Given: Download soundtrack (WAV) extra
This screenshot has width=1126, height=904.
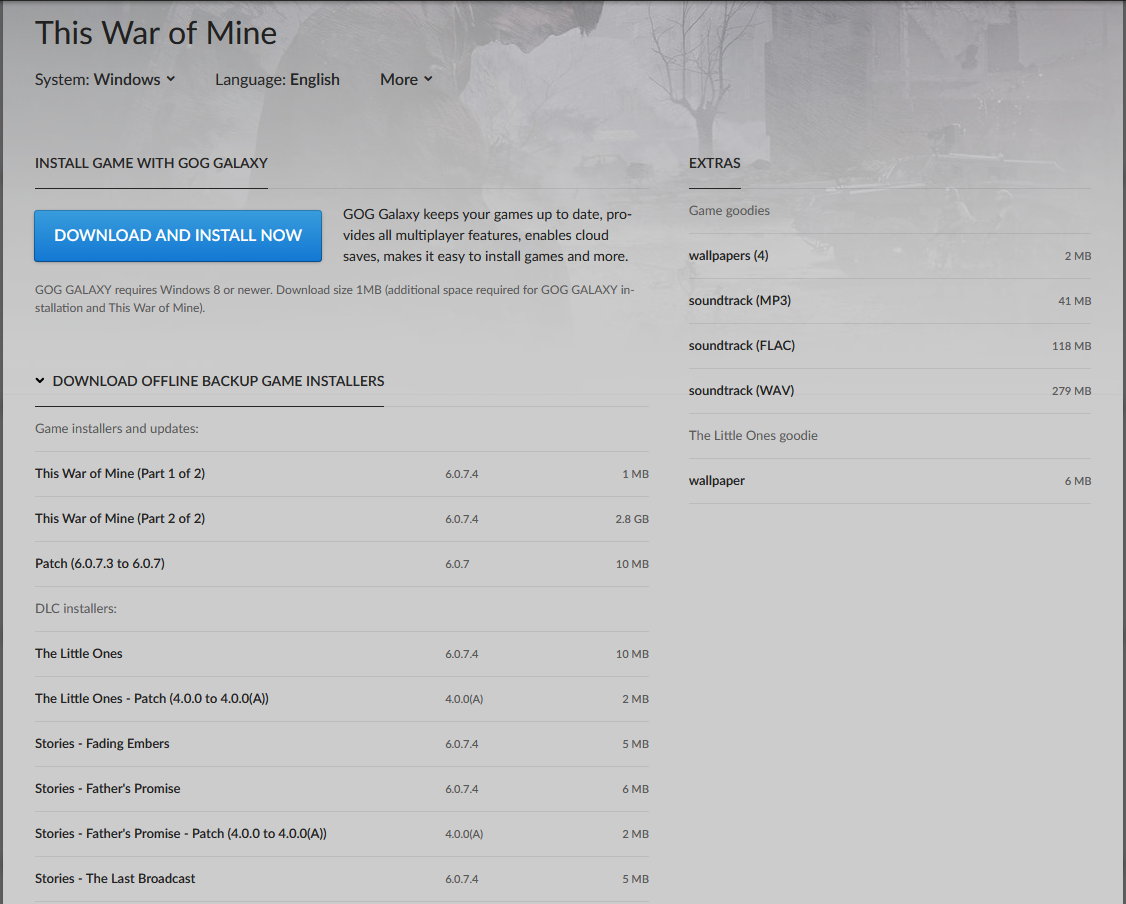Looking at the screenshot, I should [x=890, y=391].
